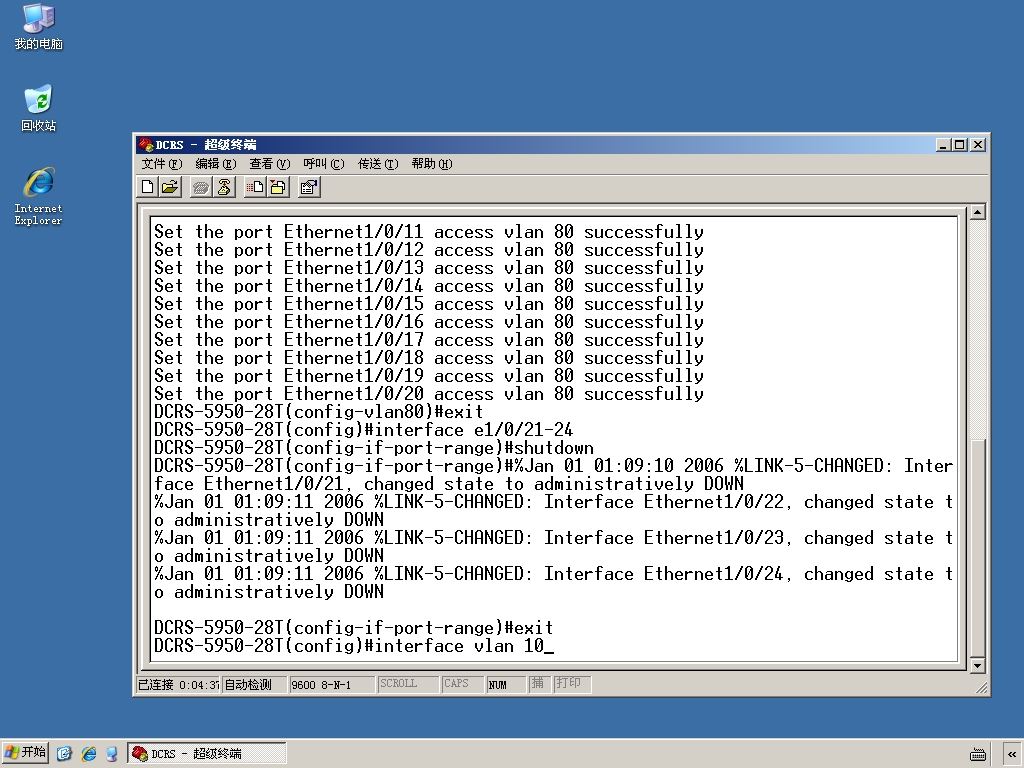Open My Computer desktop icon

pyautogui.click(x=39, y=27)
